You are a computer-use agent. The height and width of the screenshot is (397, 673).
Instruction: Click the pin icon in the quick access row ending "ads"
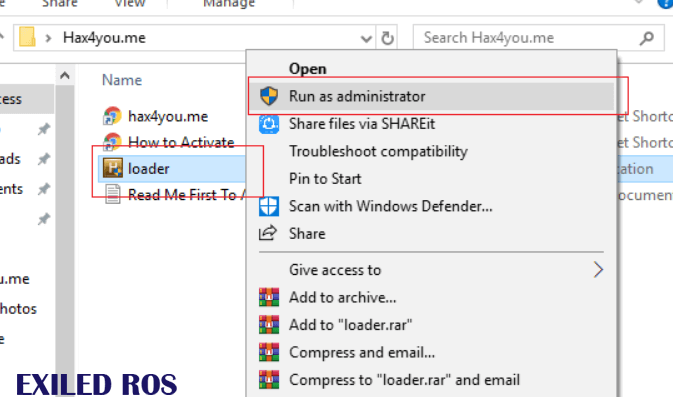pos(43,159)
